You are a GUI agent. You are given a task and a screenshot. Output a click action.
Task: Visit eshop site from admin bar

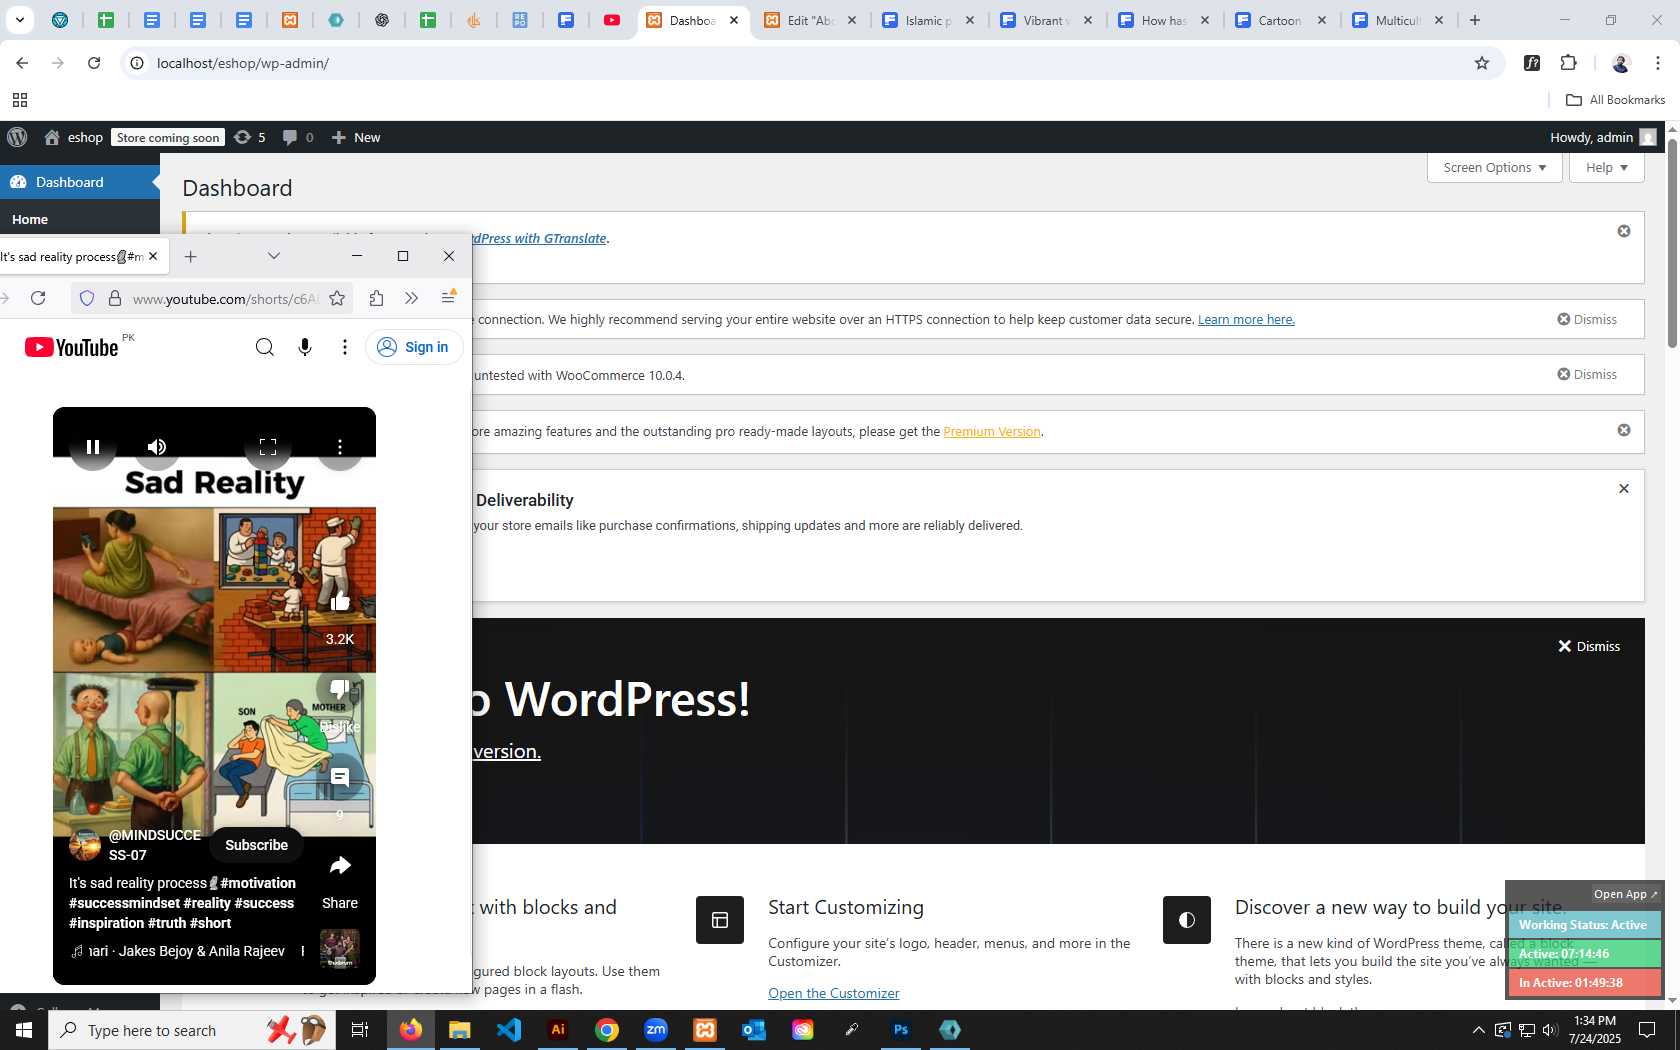[74, 137]
